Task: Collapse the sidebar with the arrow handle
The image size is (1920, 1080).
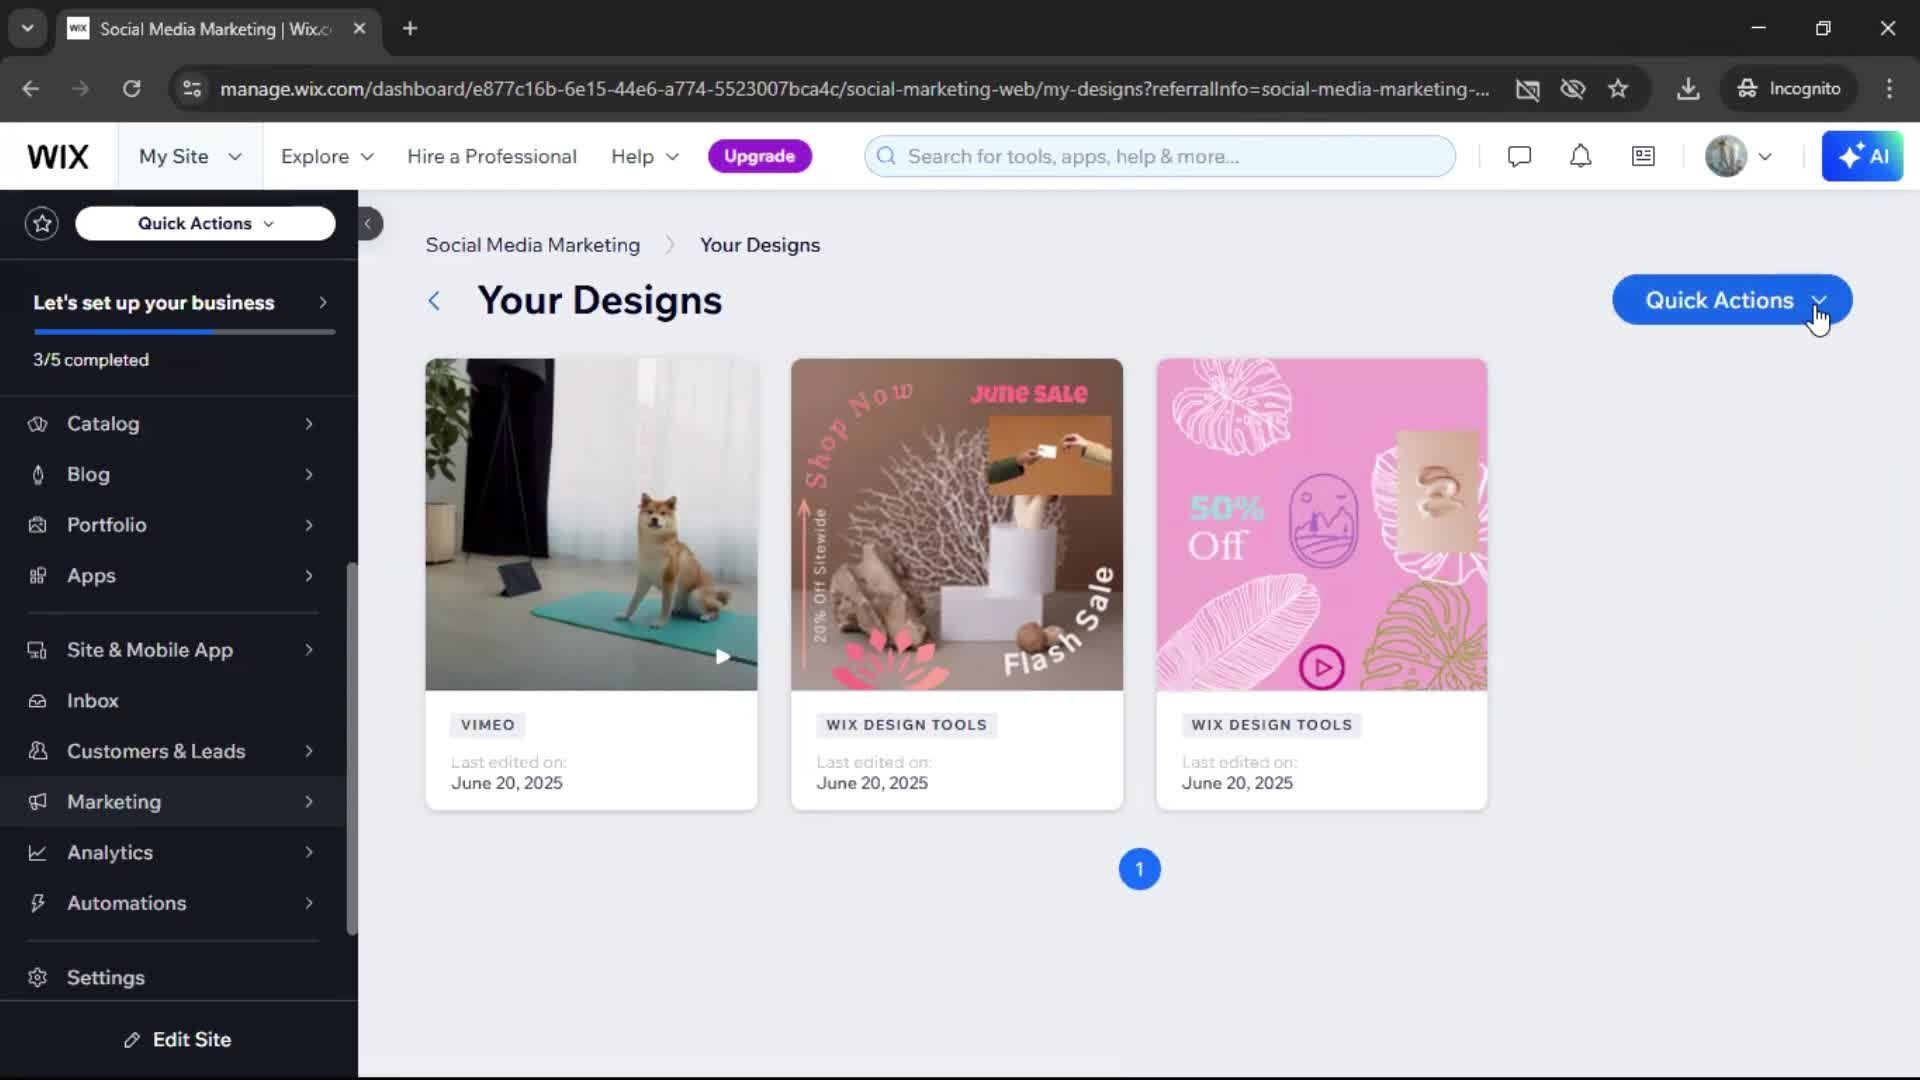Action: pos(368,223)
